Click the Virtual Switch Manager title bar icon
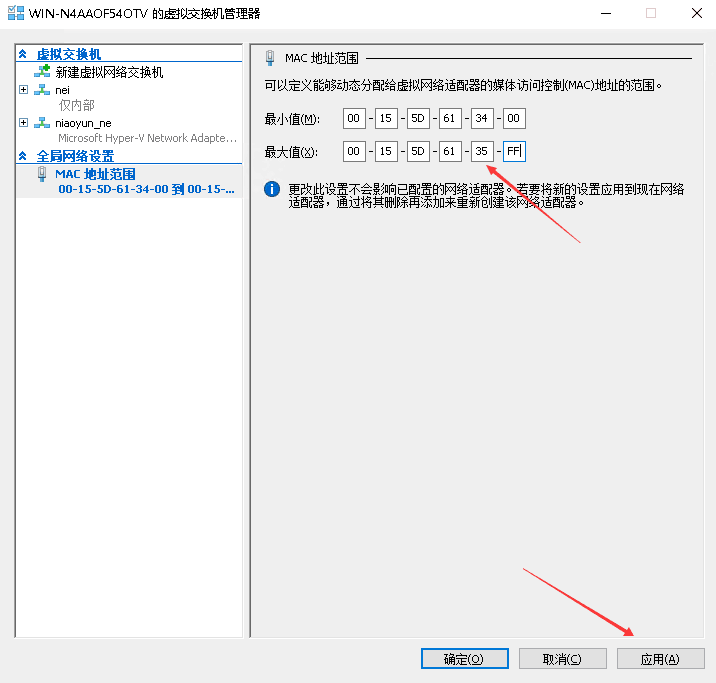Screen dimensions: 716x683 pyautogui.click(x=16, y=13)
